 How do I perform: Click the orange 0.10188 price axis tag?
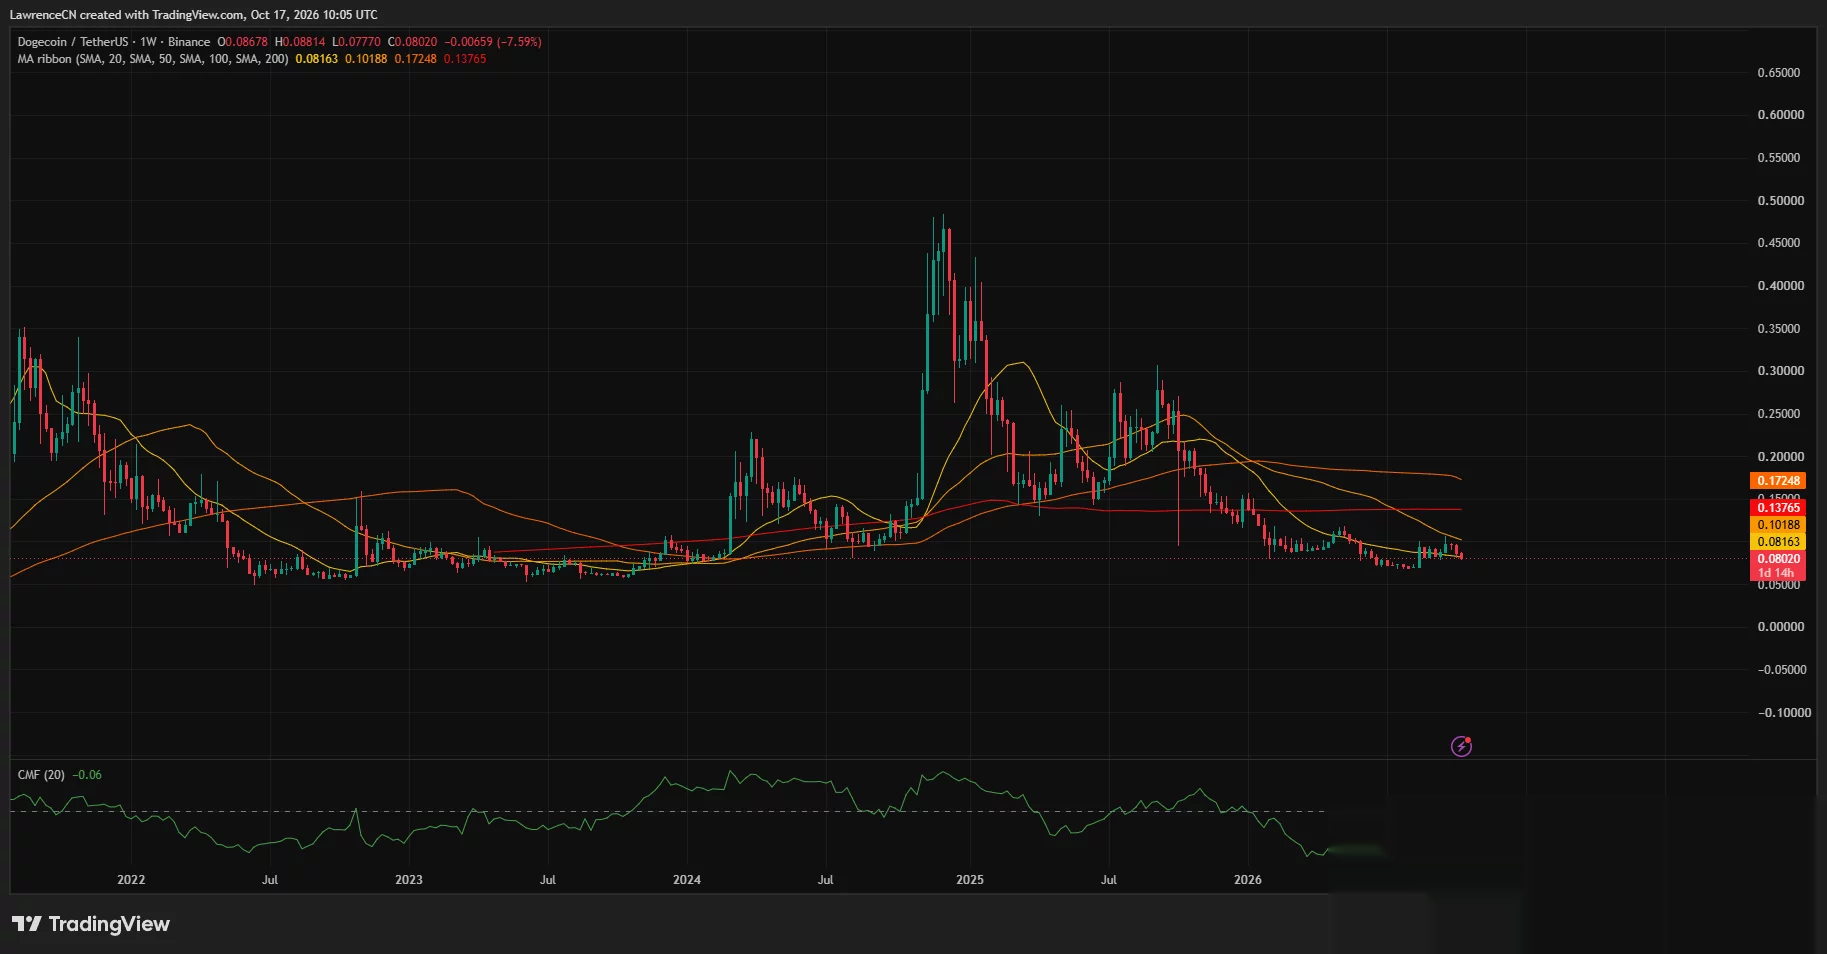(1778, 525)
